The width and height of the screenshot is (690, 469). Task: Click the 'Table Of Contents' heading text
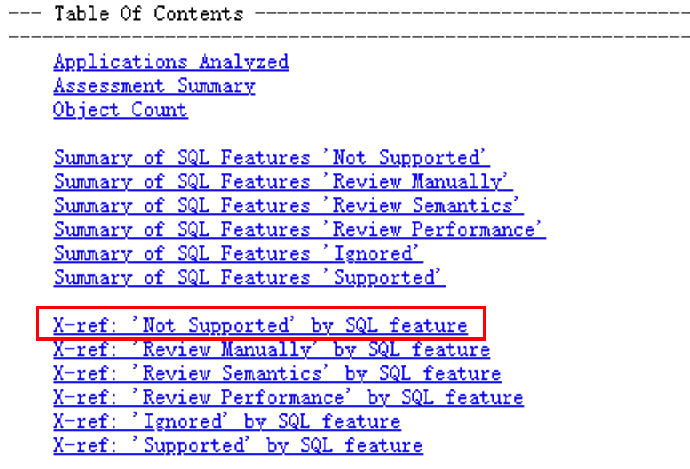(x=147, y=14)
